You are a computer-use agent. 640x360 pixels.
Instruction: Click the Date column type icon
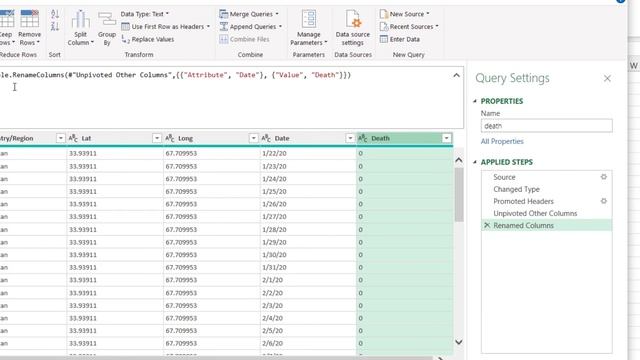tap(266, 138)
